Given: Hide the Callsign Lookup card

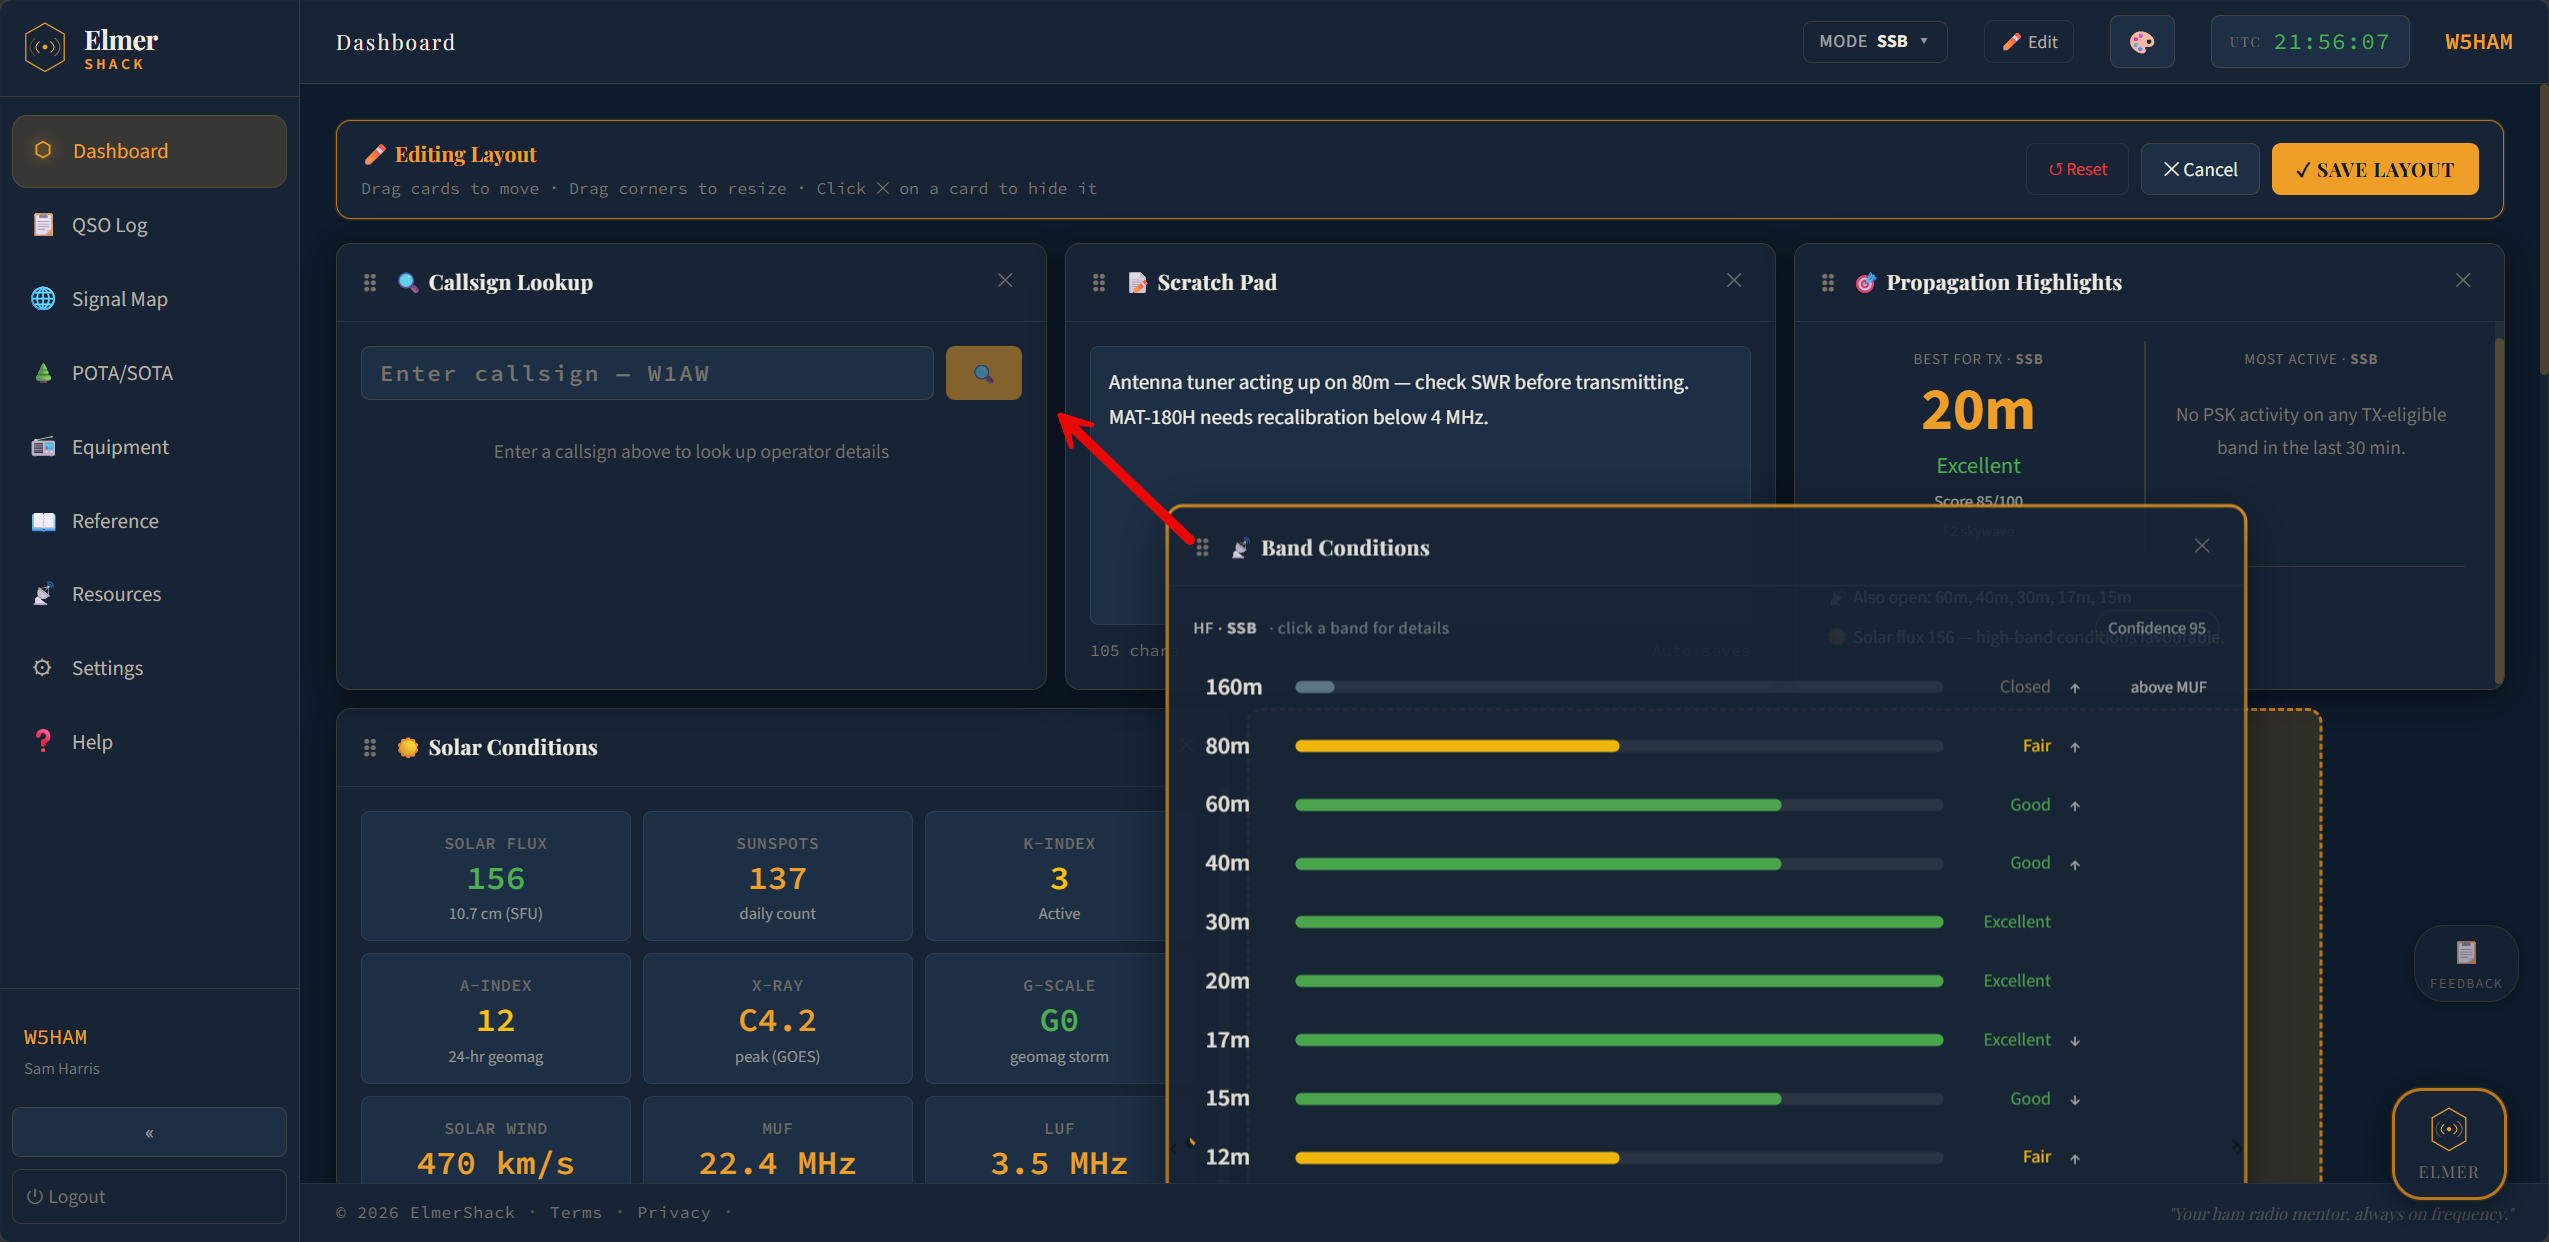Looking at the screenshot, I should (1005, 281).
